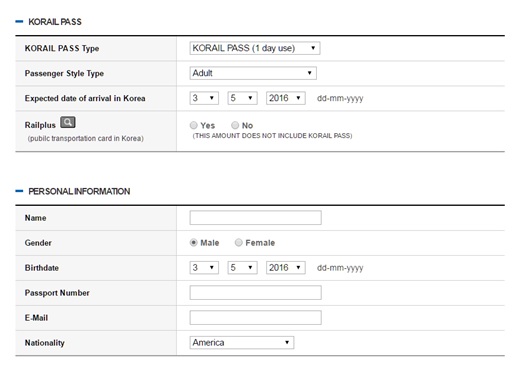Focus the E-Mail input field
Viewport: 519px width, 367px height.
pos(256,318)
